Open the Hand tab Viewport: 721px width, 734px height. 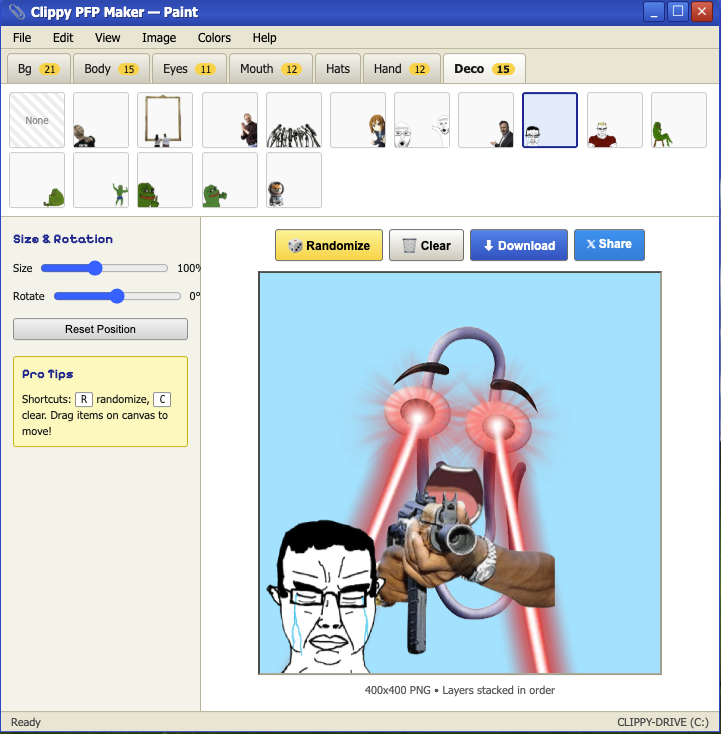click(402, 69)
